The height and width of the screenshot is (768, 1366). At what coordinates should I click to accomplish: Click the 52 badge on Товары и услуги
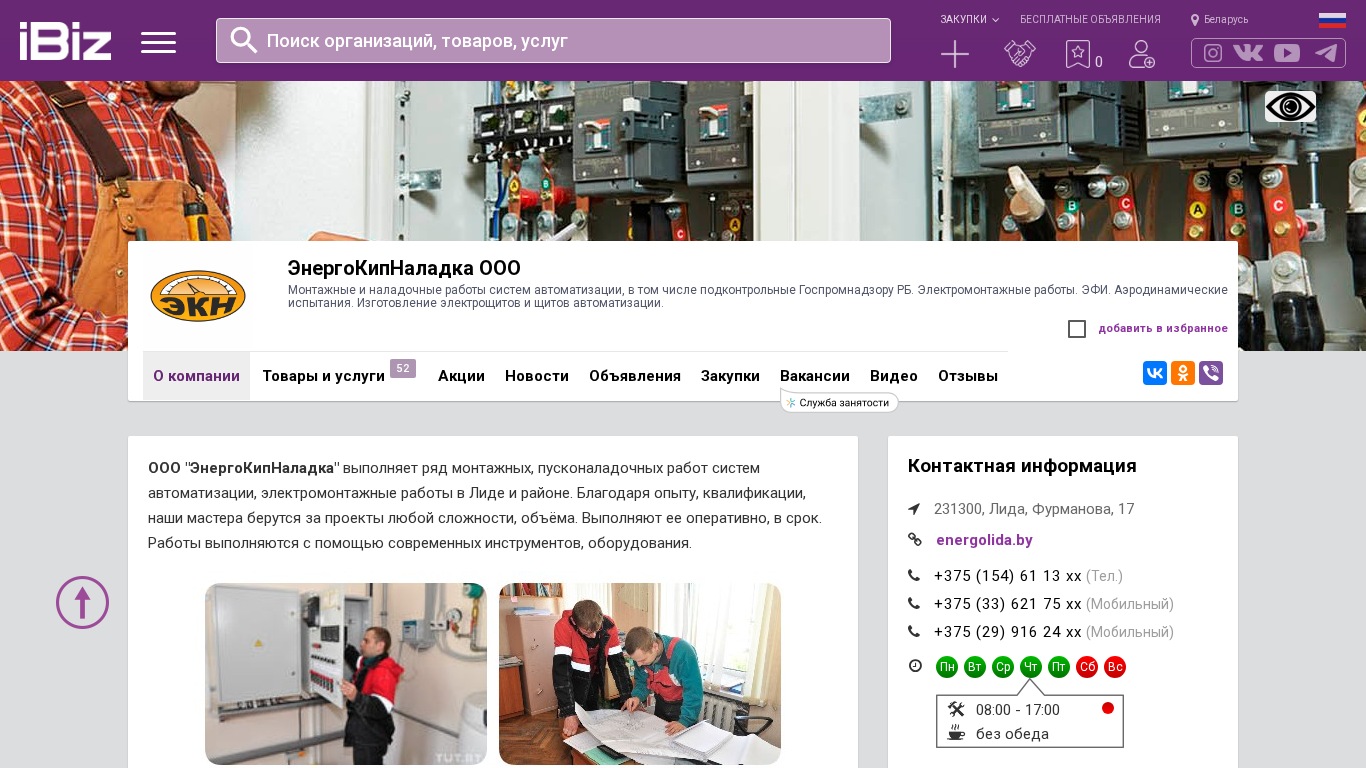coord(403,368)
